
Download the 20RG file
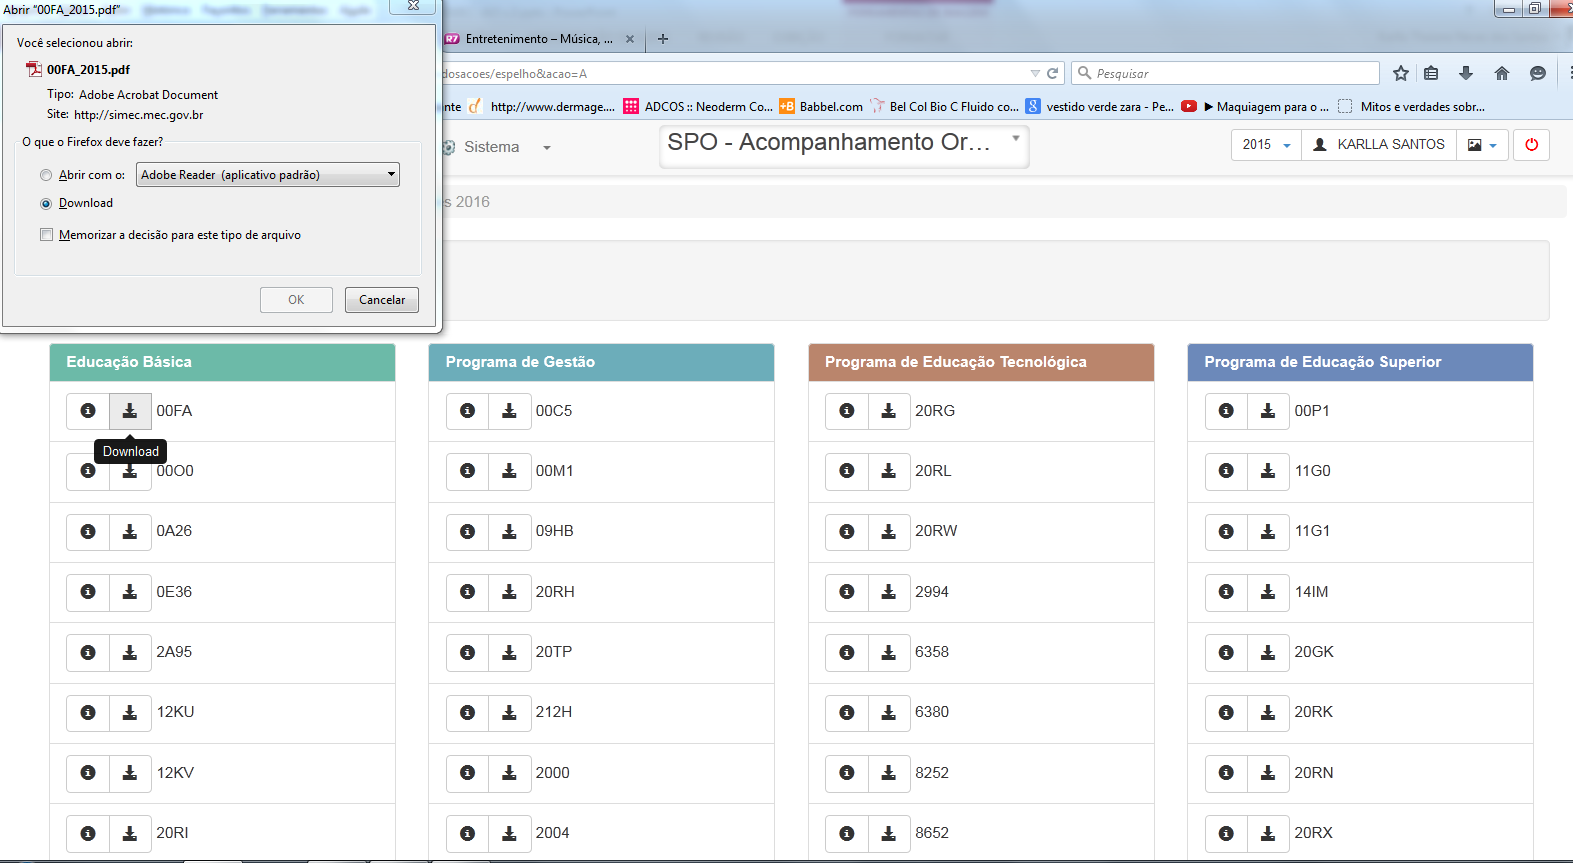(x=888, y=411)
